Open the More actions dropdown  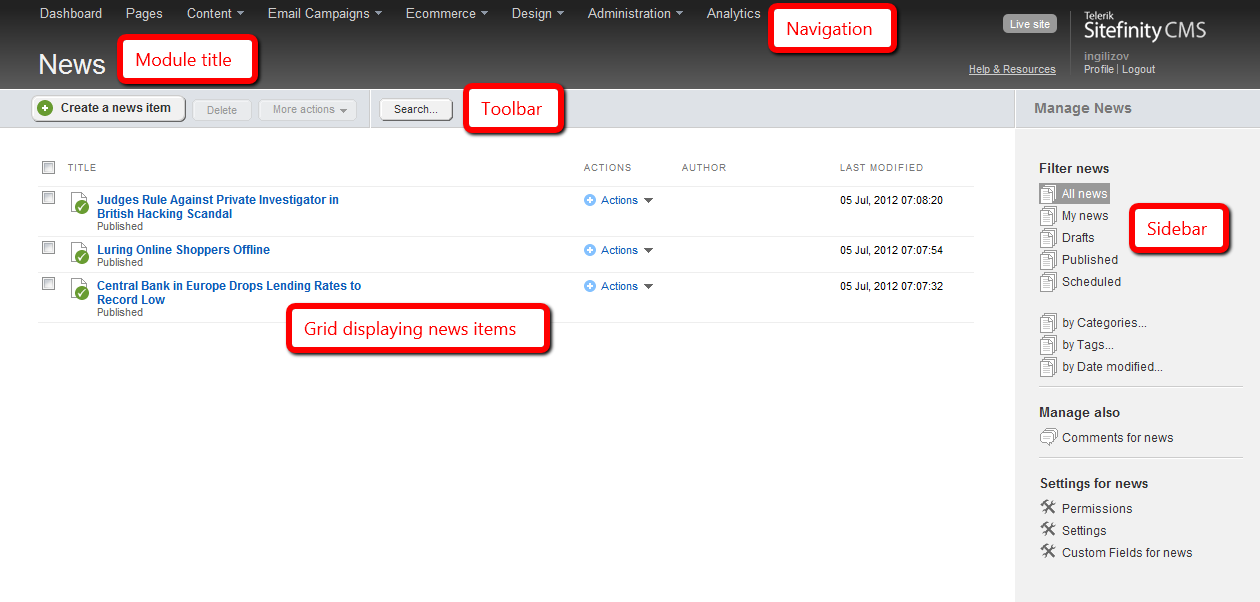[308, 110]
